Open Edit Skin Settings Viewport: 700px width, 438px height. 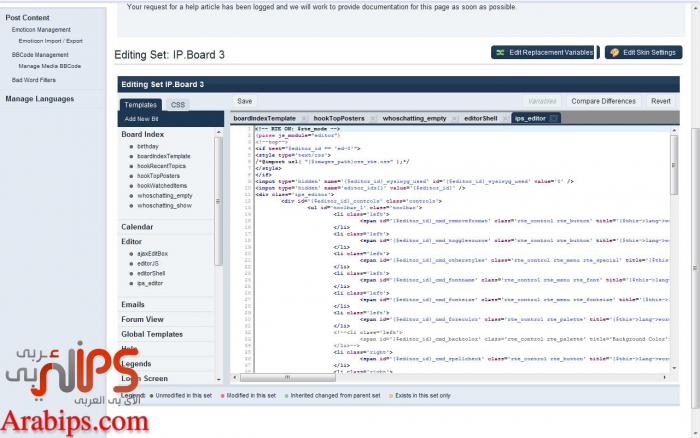(x=643, y=52)
